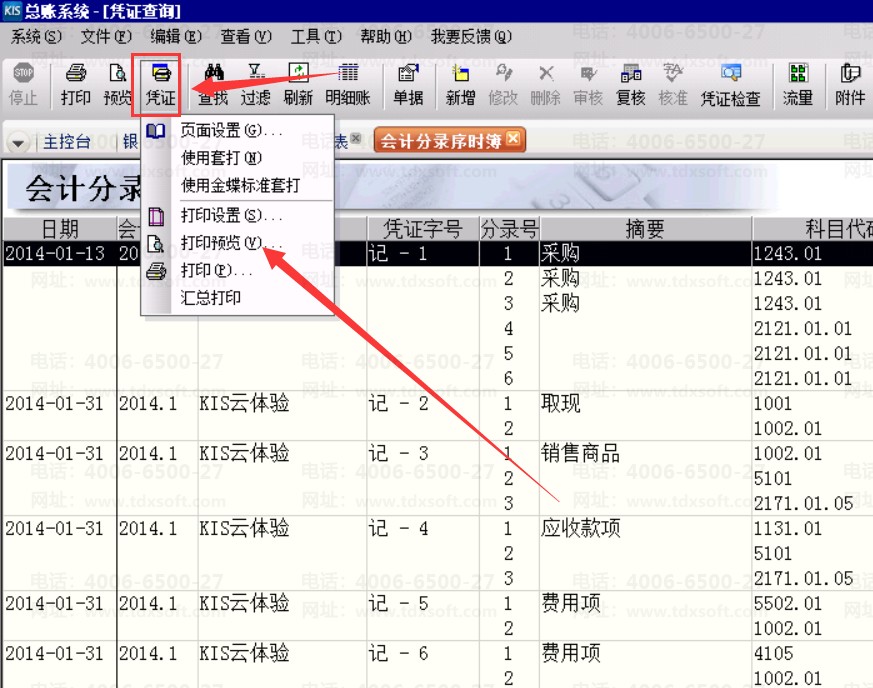
Task: Click the 刷新 (Refresh) toolbar icon
Action: pyautogui.click(x=298, y=84)
